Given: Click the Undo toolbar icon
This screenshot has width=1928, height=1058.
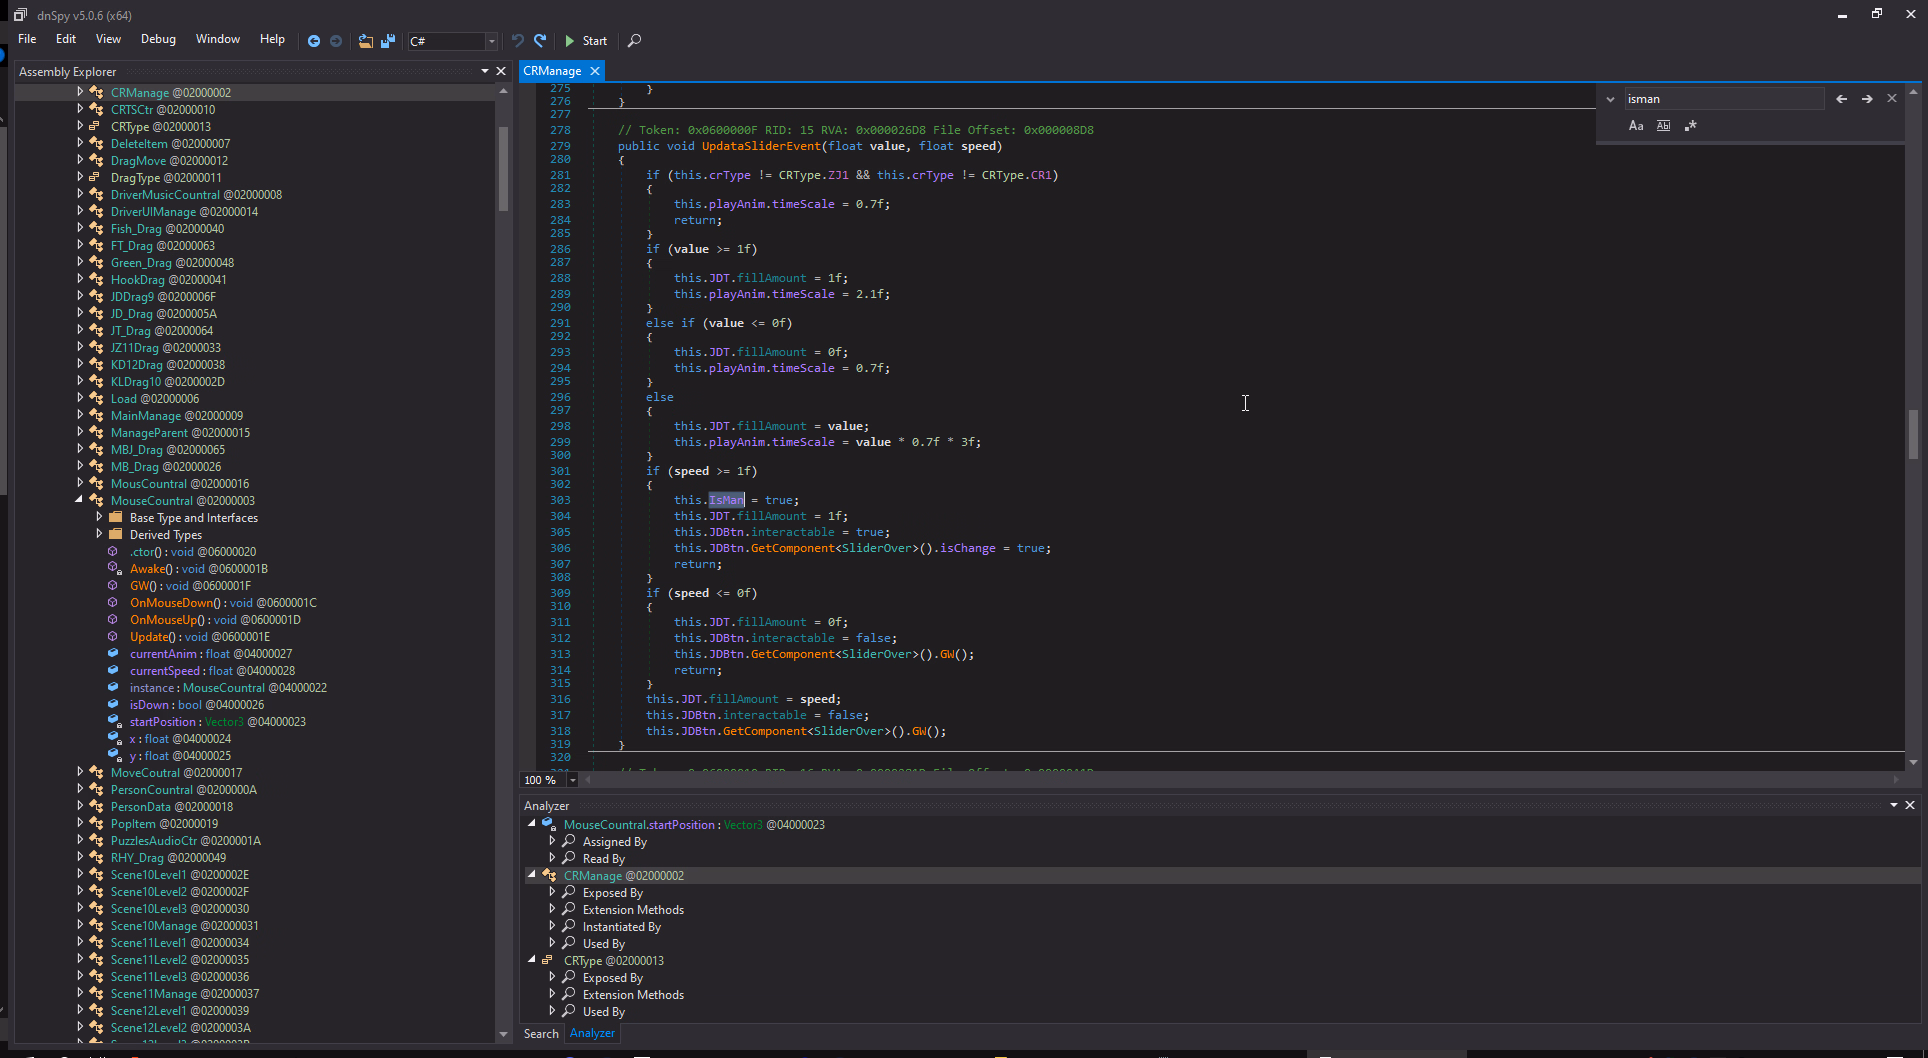Looking at the screenshot, I should pos(518,41).
